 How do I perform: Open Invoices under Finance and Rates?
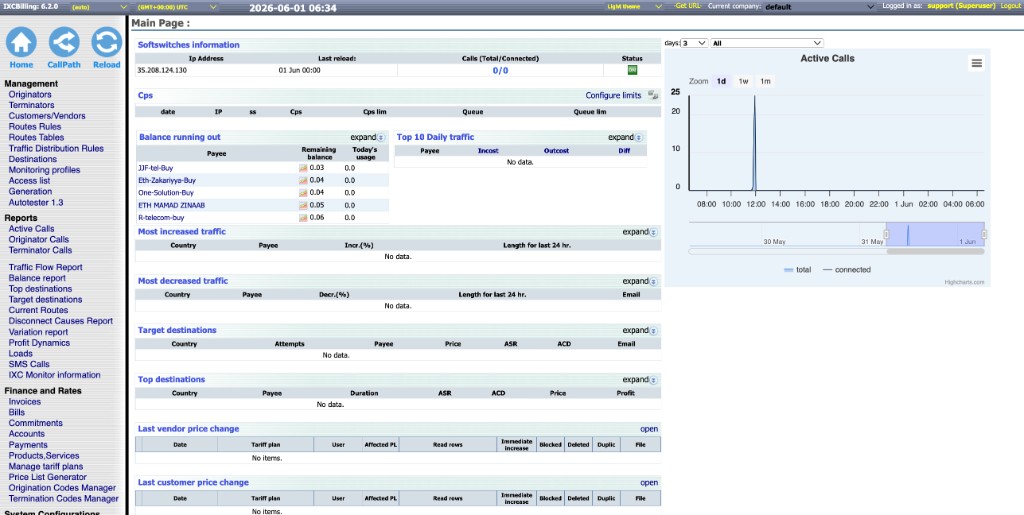tap(25, 402)
